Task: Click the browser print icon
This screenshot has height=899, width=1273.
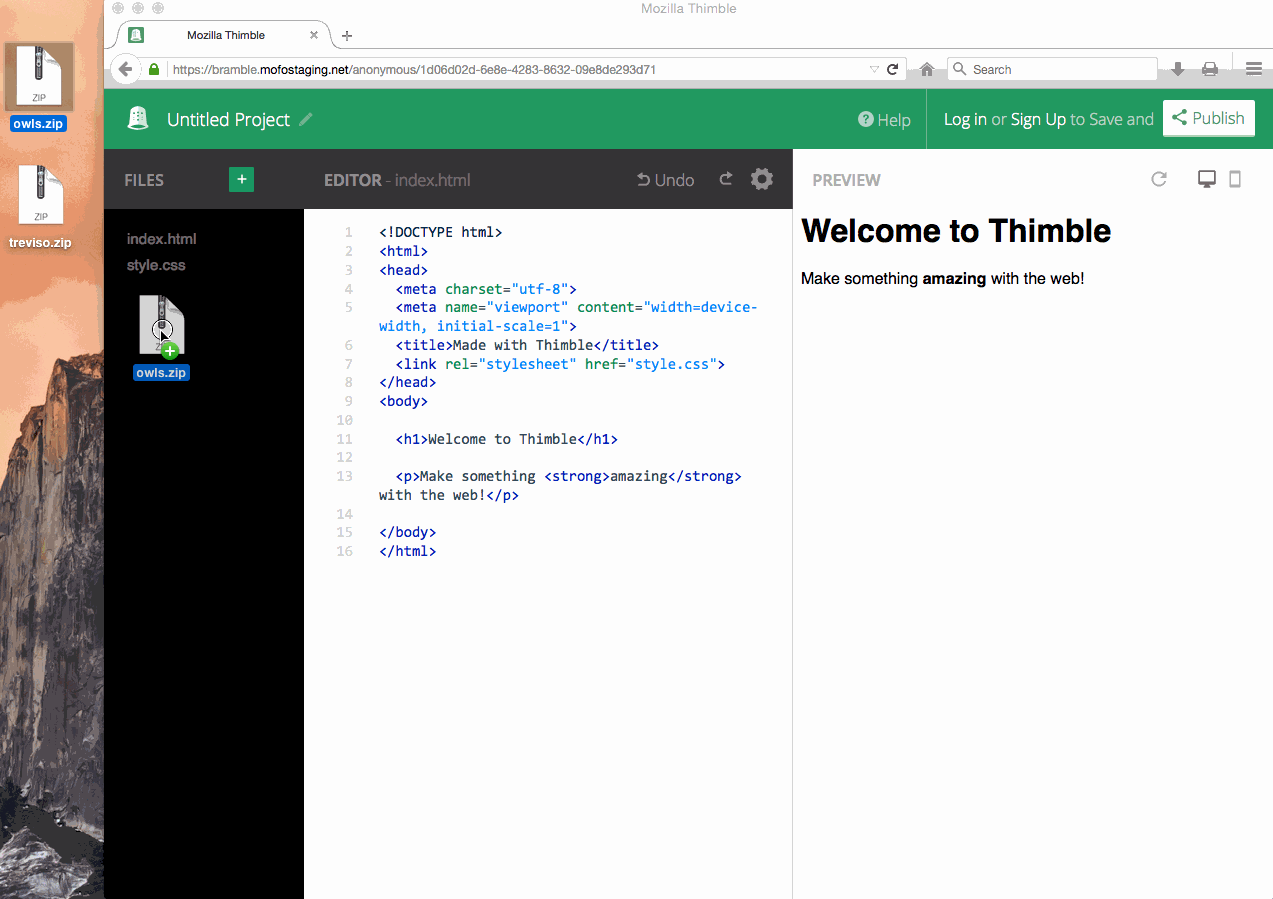Action: coord(1210,69)
